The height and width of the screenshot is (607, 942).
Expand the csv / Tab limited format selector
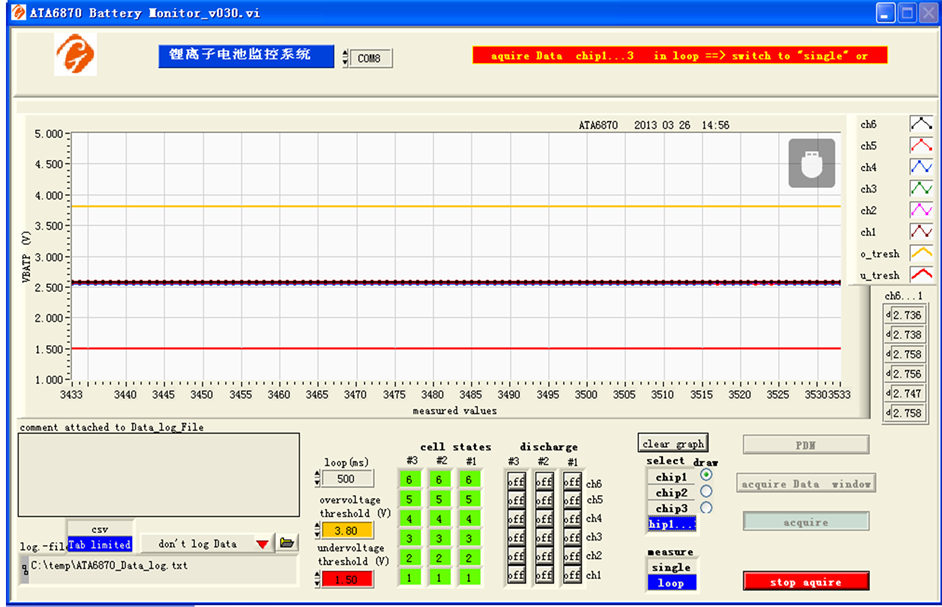[99, 536]
